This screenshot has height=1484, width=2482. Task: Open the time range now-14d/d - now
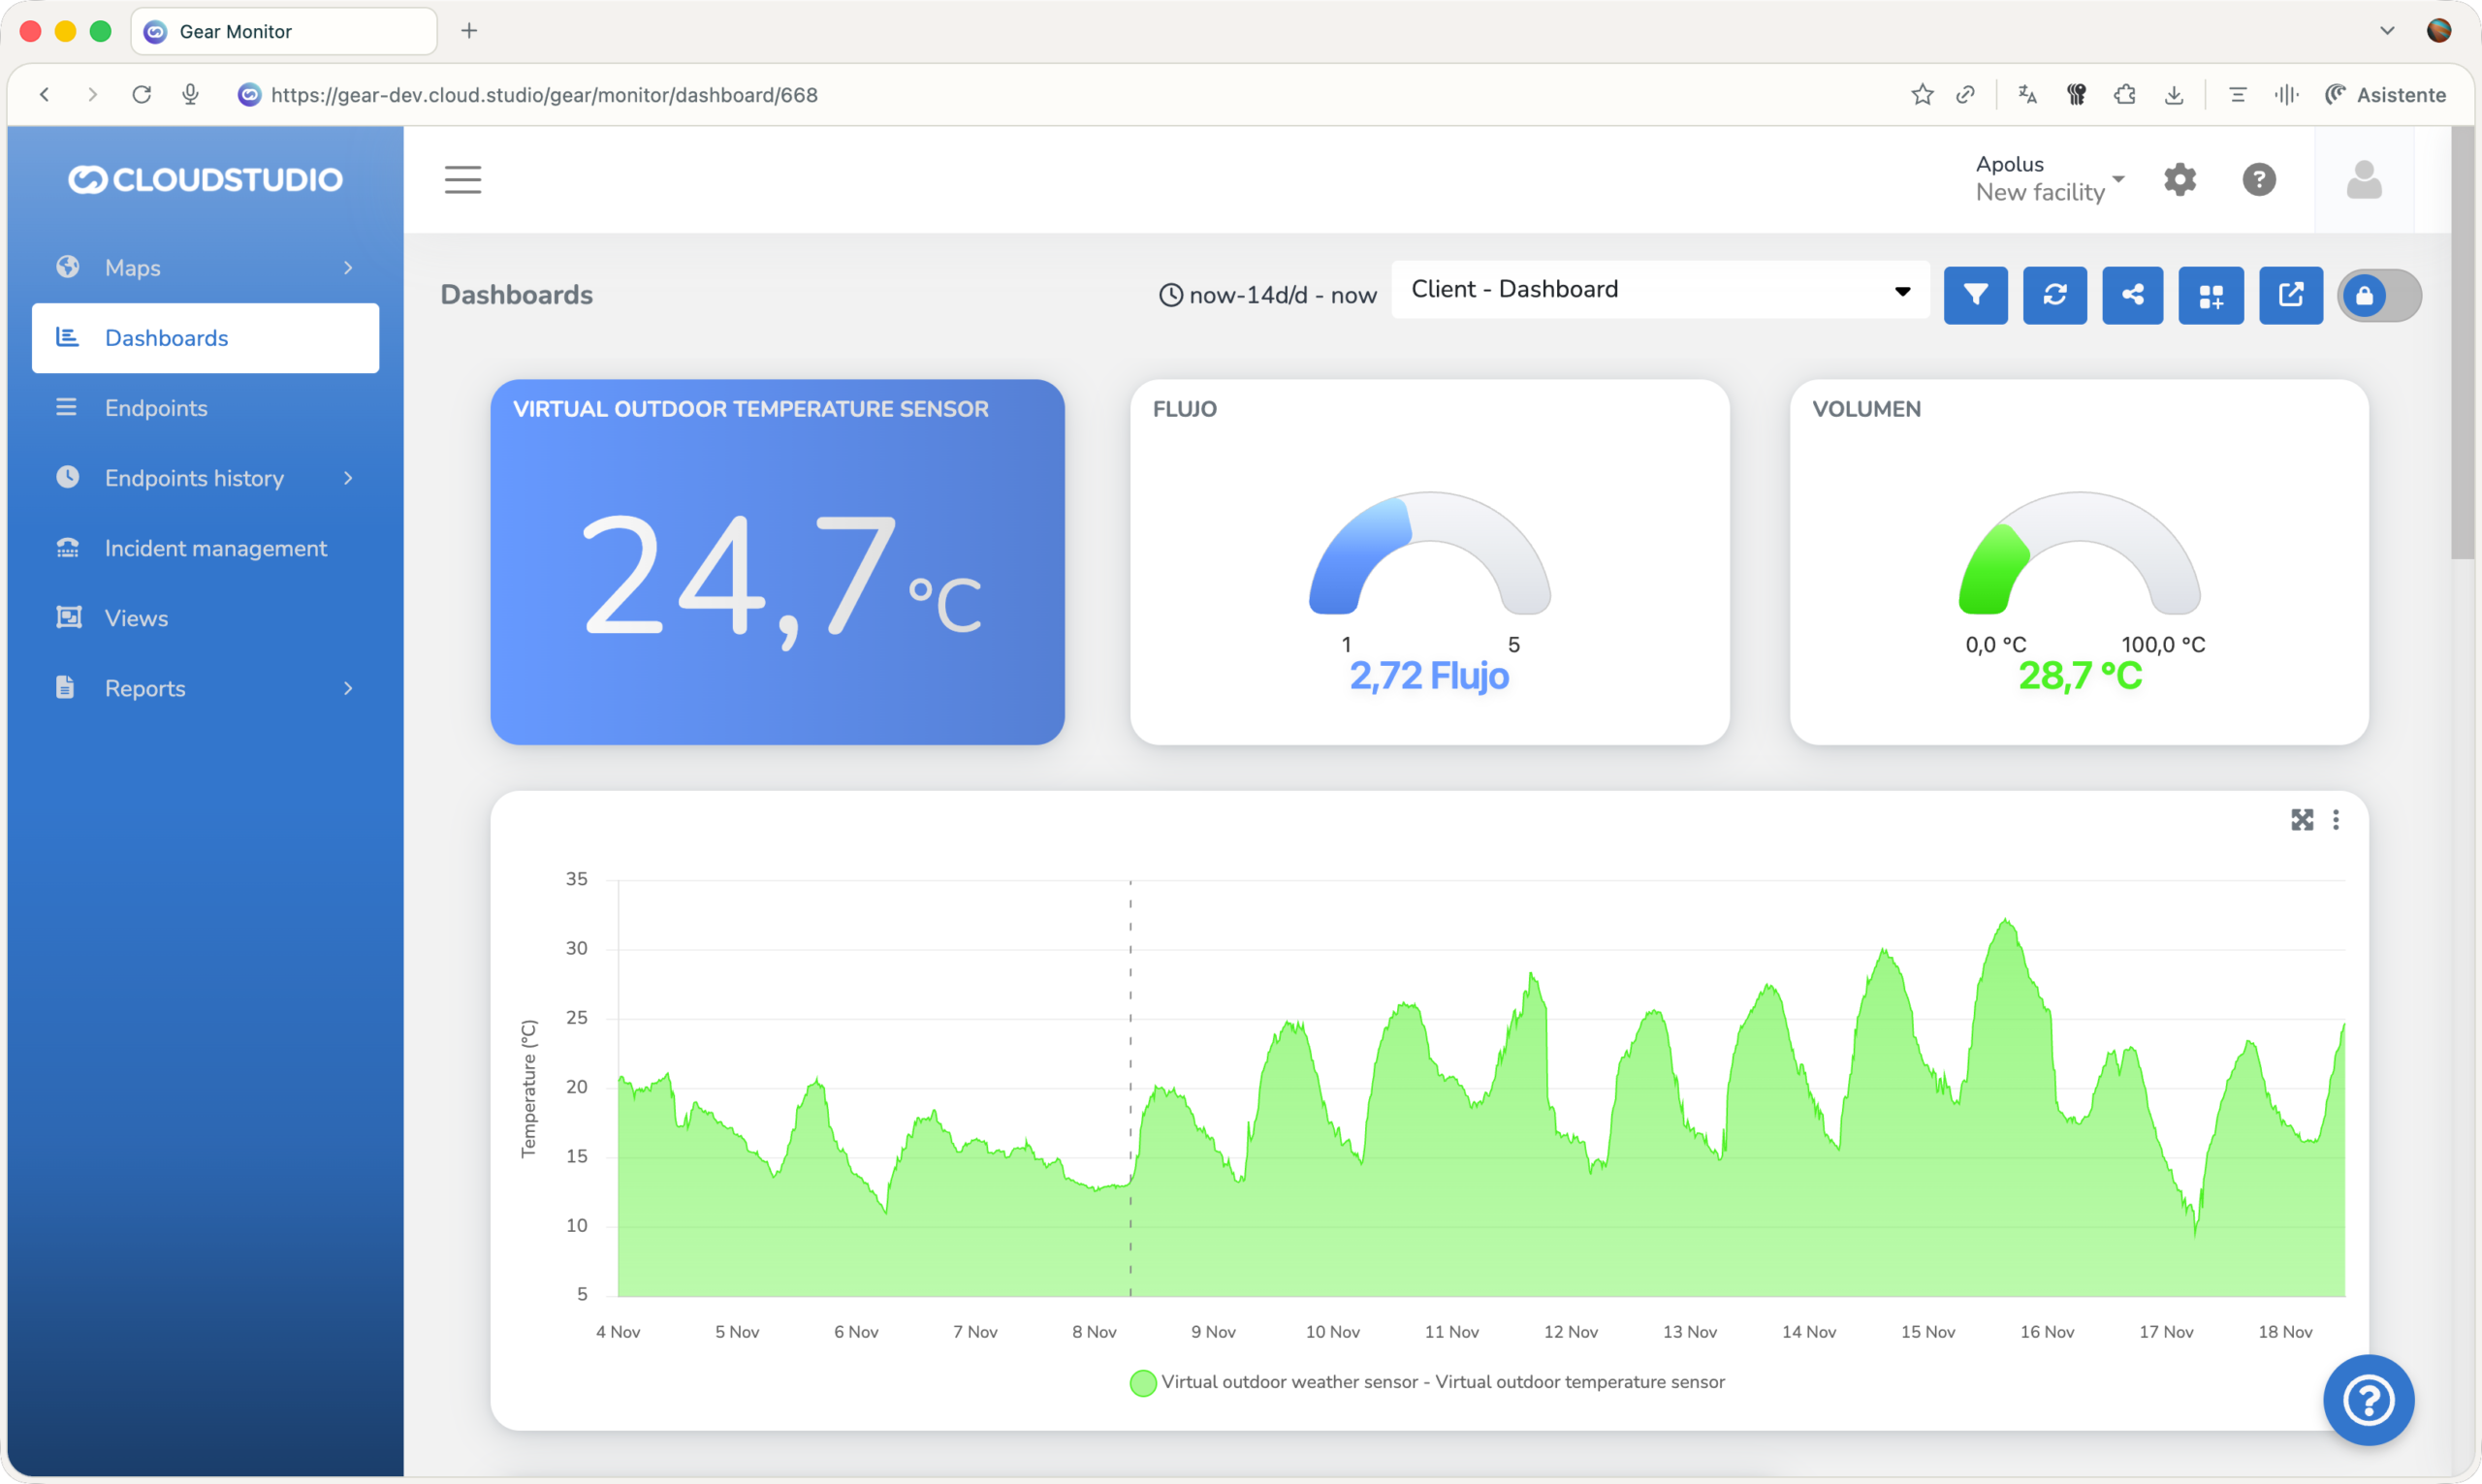1268,294
